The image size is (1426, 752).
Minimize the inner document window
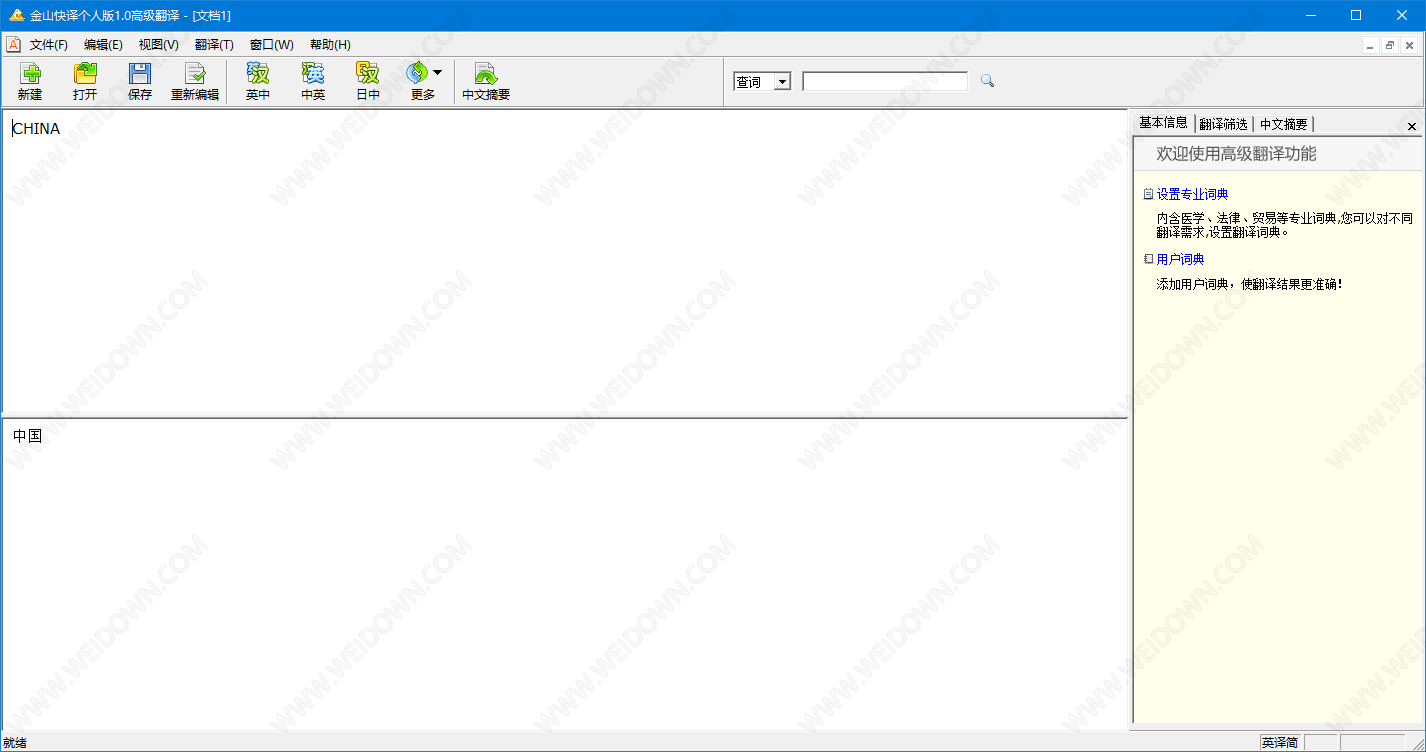[1371, 45]
